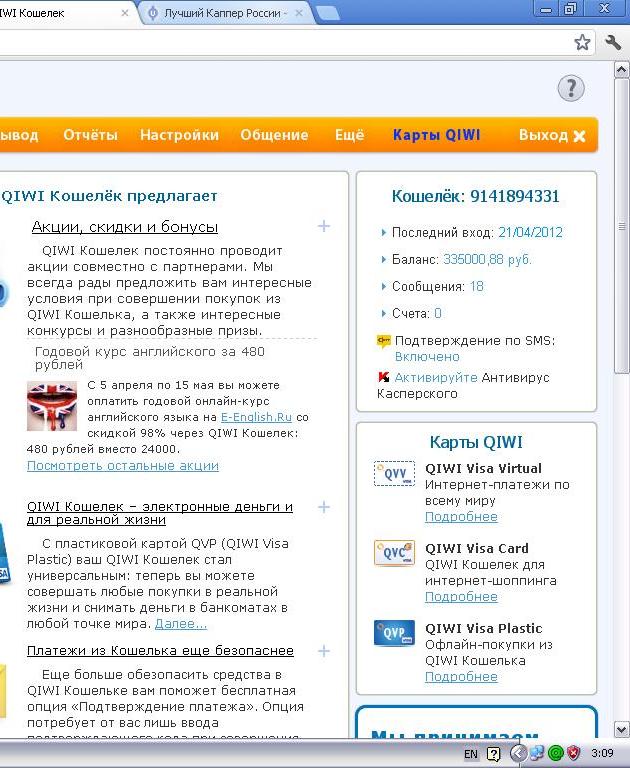Viewport: 630px width, 768px height.
Task: Click the page scrollbar up arrow
Action: [x=622, y=70]
